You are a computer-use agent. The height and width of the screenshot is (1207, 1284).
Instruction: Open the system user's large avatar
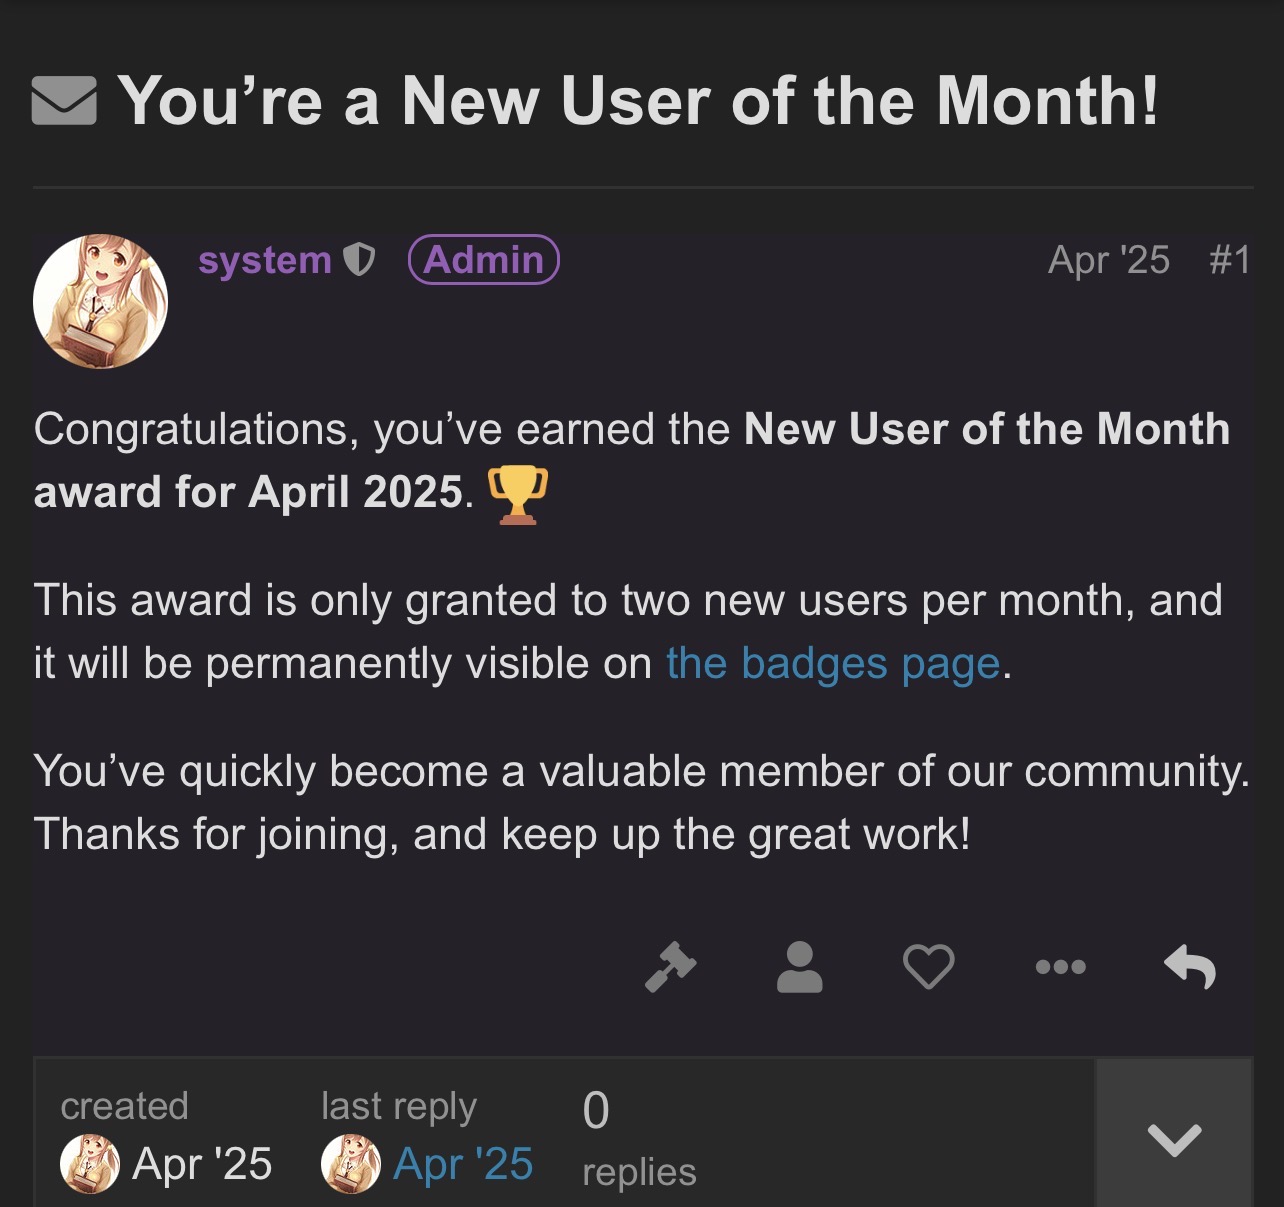[100, 301]
